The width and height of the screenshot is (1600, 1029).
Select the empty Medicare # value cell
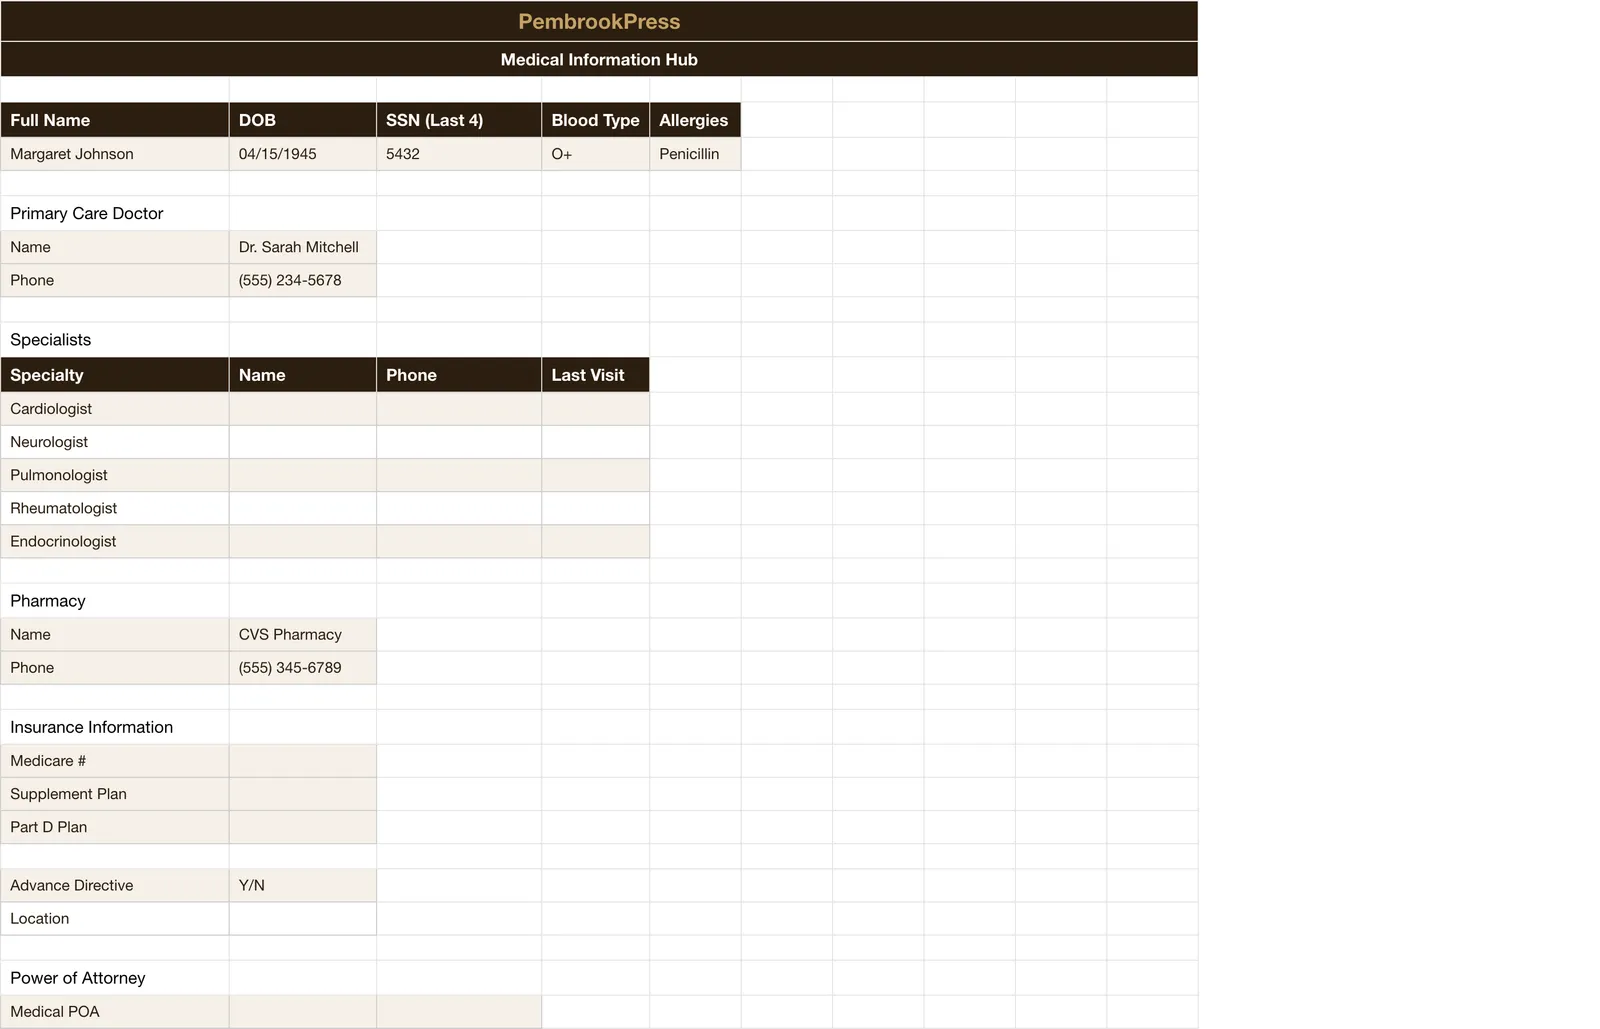(303, 761)
